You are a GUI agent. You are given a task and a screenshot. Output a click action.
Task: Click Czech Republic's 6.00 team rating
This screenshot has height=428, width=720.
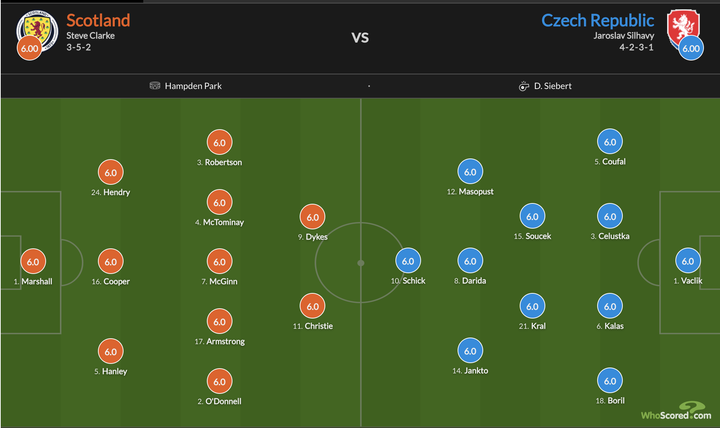(690, 48)
